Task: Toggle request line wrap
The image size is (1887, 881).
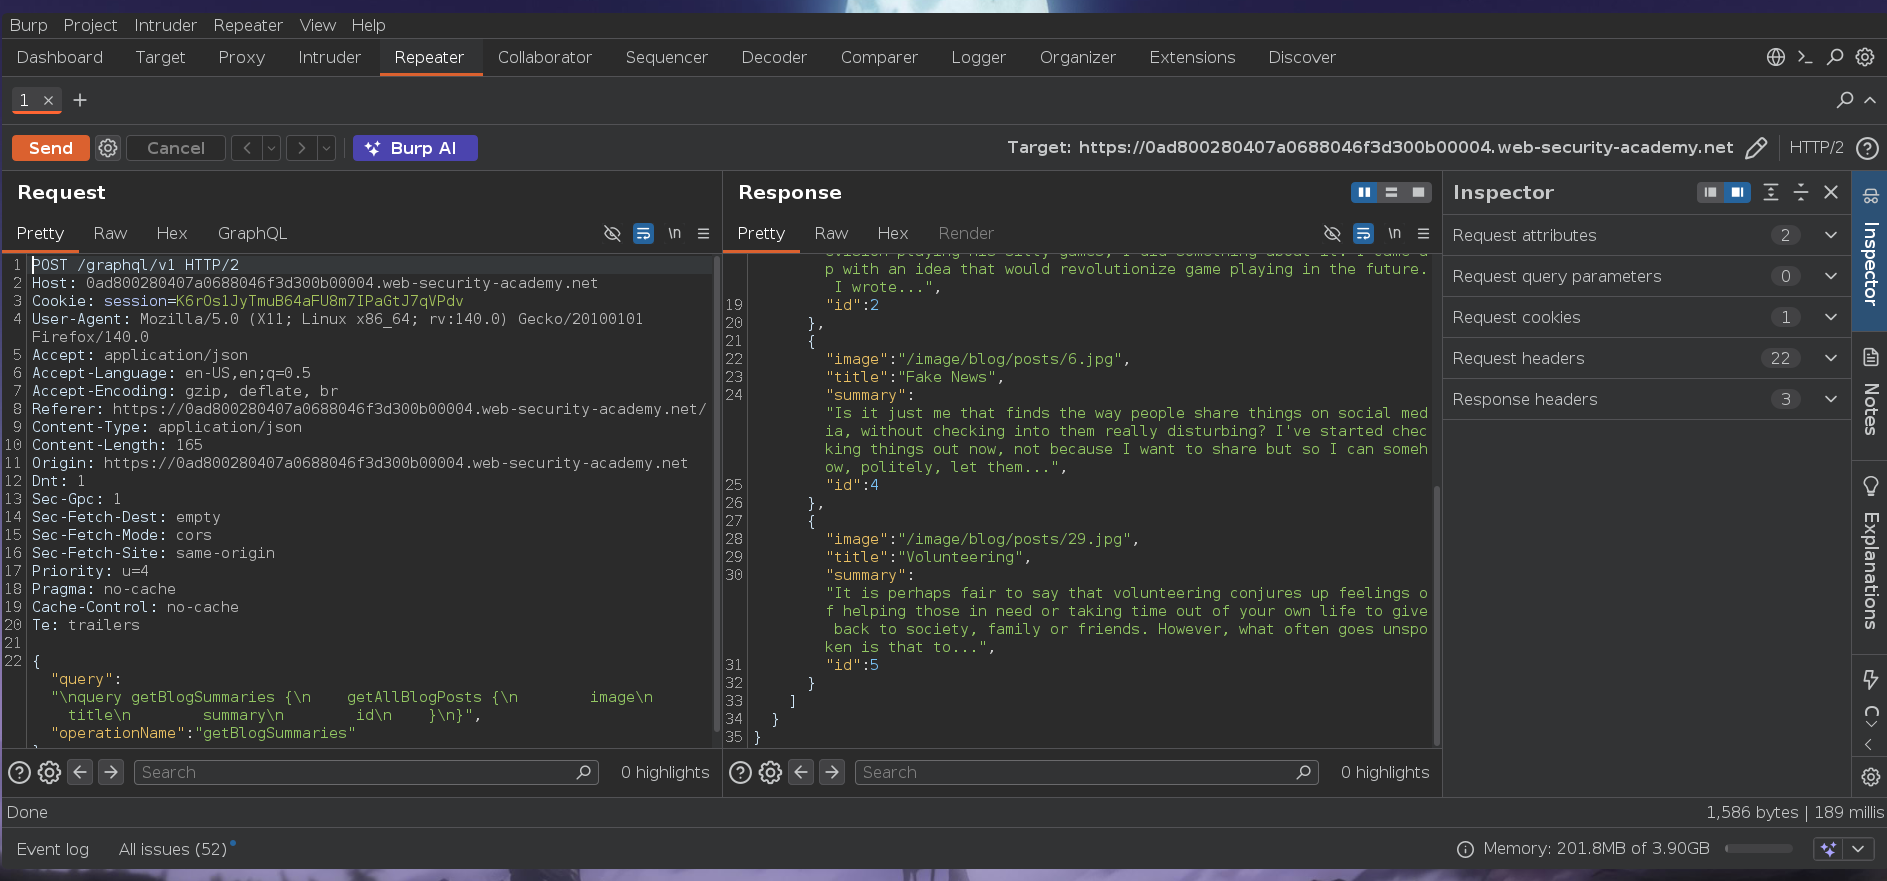Action: tap(643, 233)
